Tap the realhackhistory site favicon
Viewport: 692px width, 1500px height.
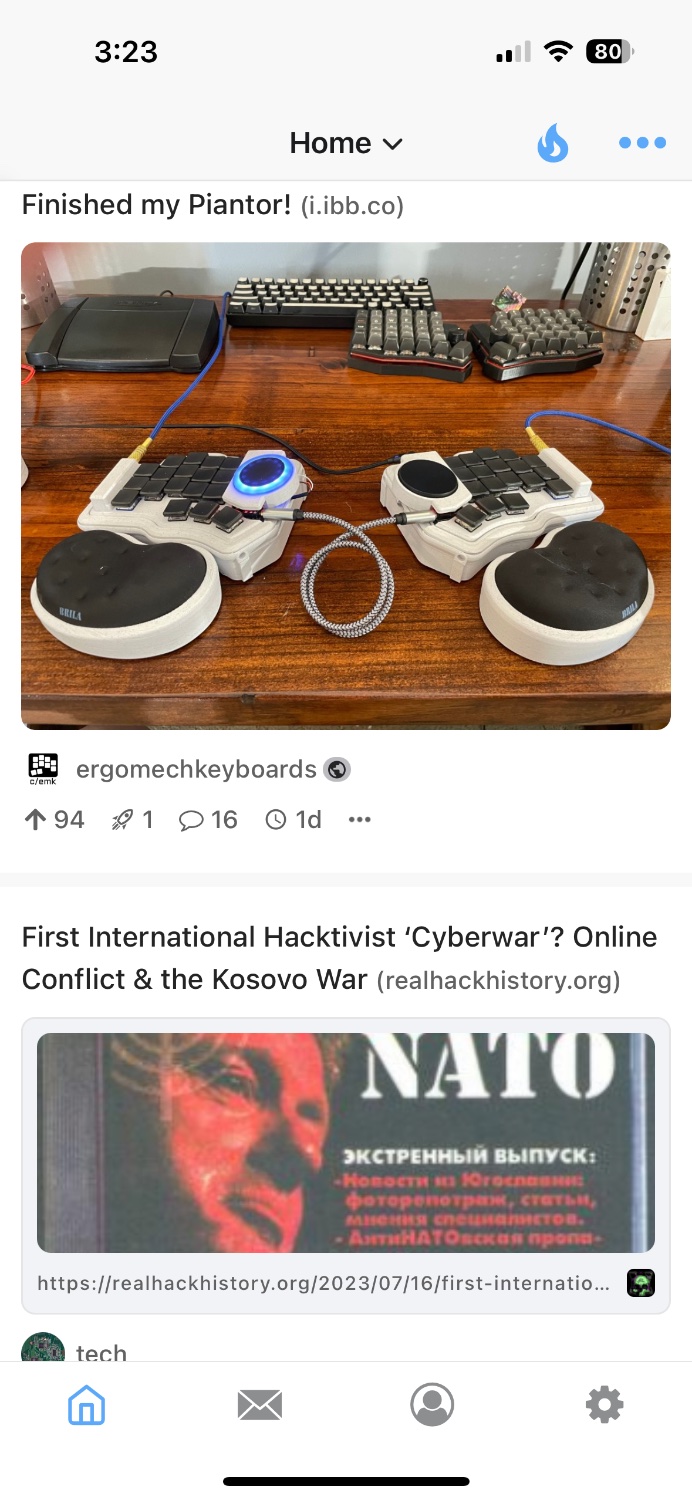[x=640, y=1283]
